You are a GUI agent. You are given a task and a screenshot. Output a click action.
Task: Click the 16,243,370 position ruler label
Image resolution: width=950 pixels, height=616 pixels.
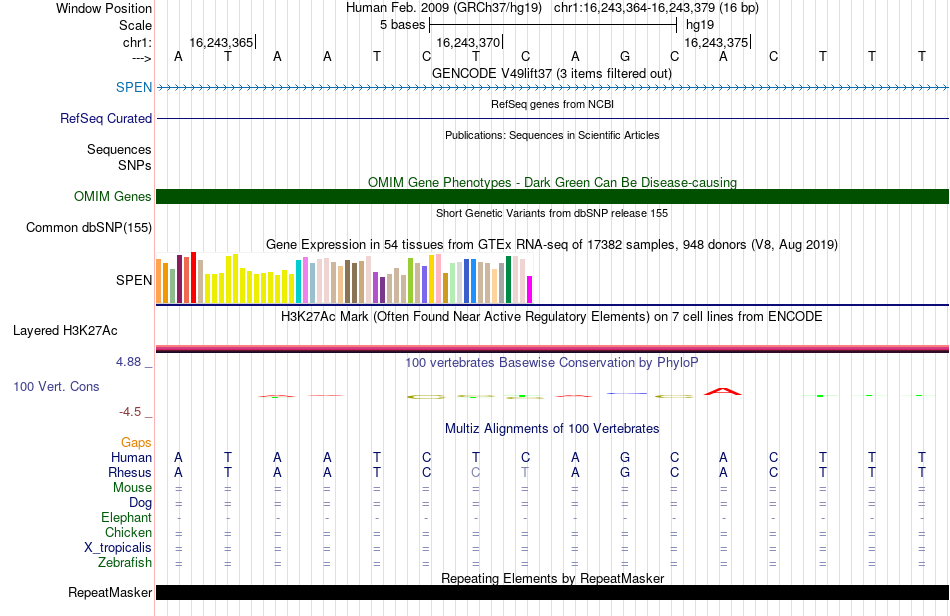coord(468,42)
